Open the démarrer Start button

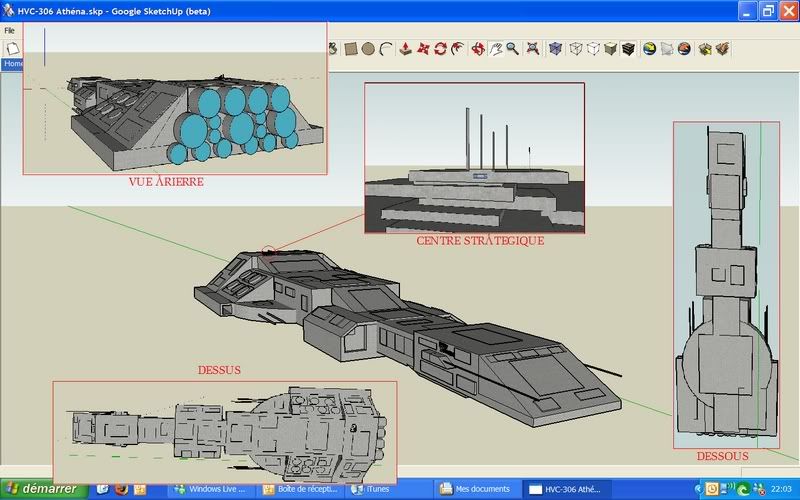click(42, 489)
